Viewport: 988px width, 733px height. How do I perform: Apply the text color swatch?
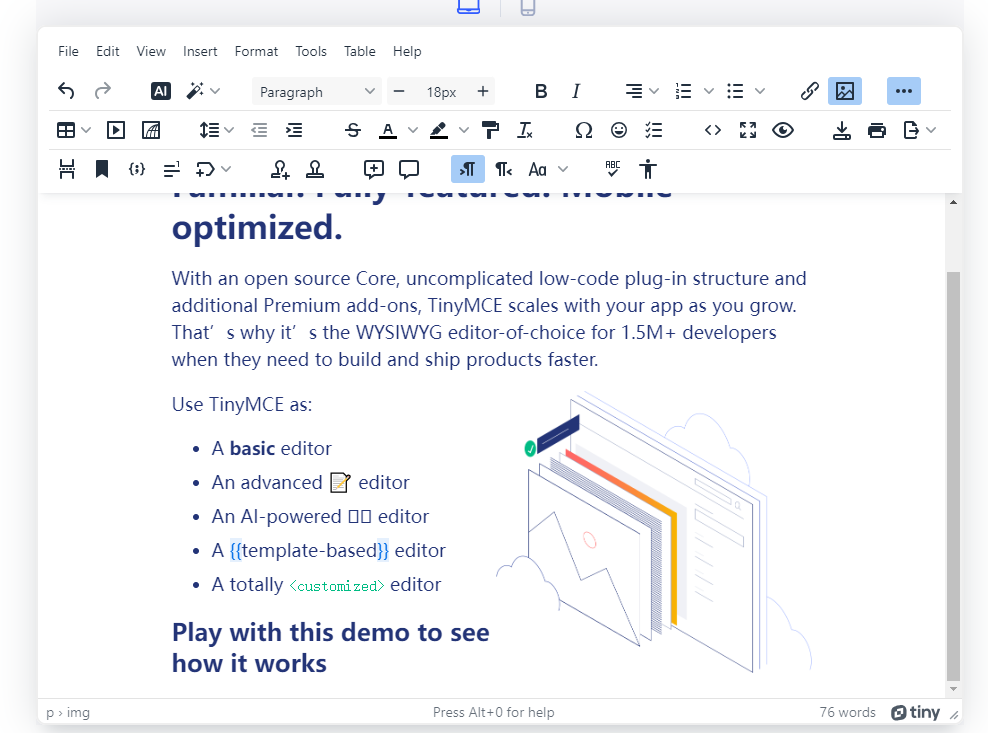click(387, 130)
